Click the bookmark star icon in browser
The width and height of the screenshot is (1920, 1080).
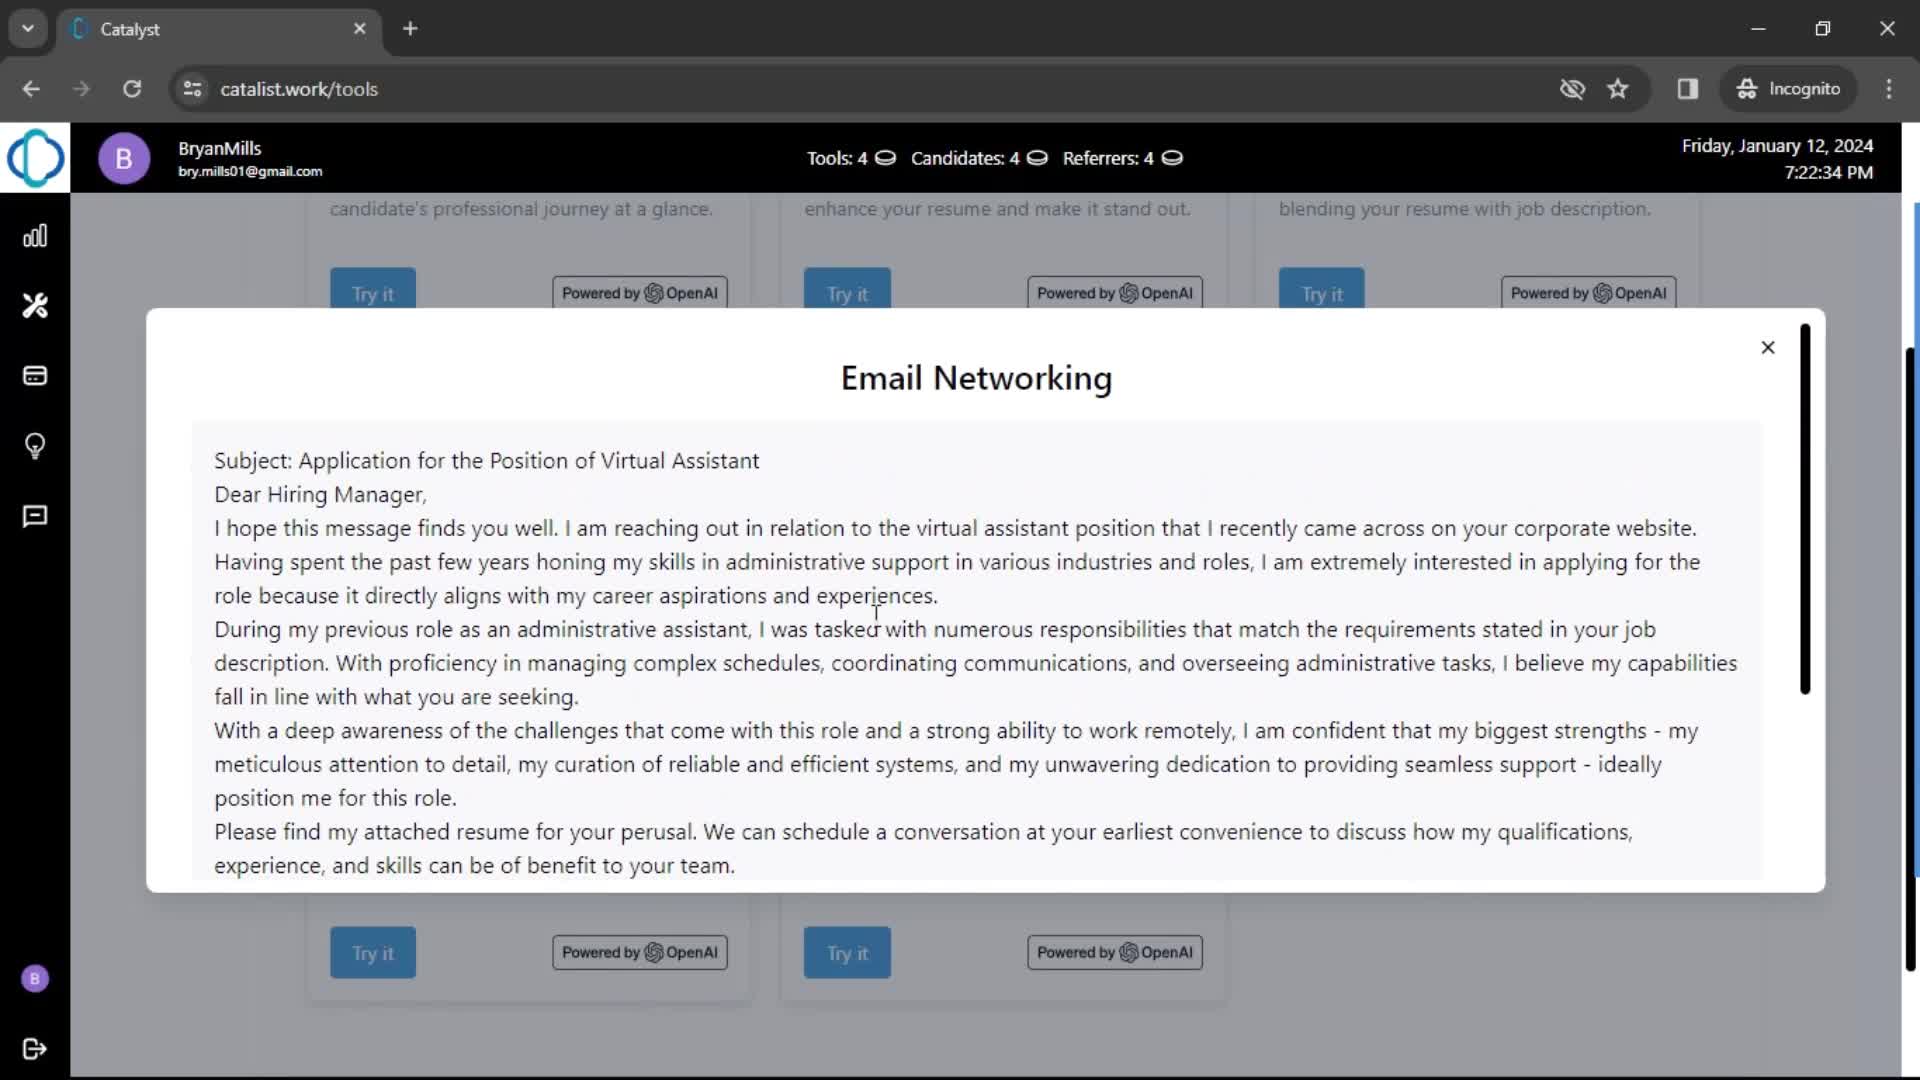click(x=1617, y=88)
